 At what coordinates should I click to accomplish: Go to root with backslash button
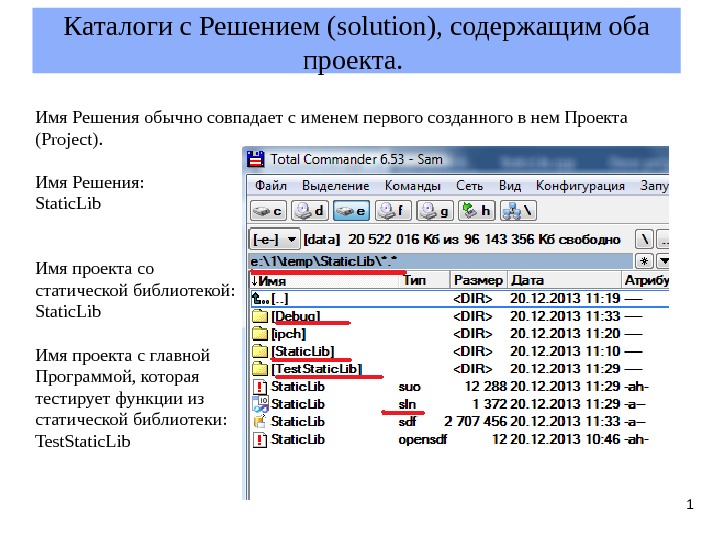click(x=645, y=239)
